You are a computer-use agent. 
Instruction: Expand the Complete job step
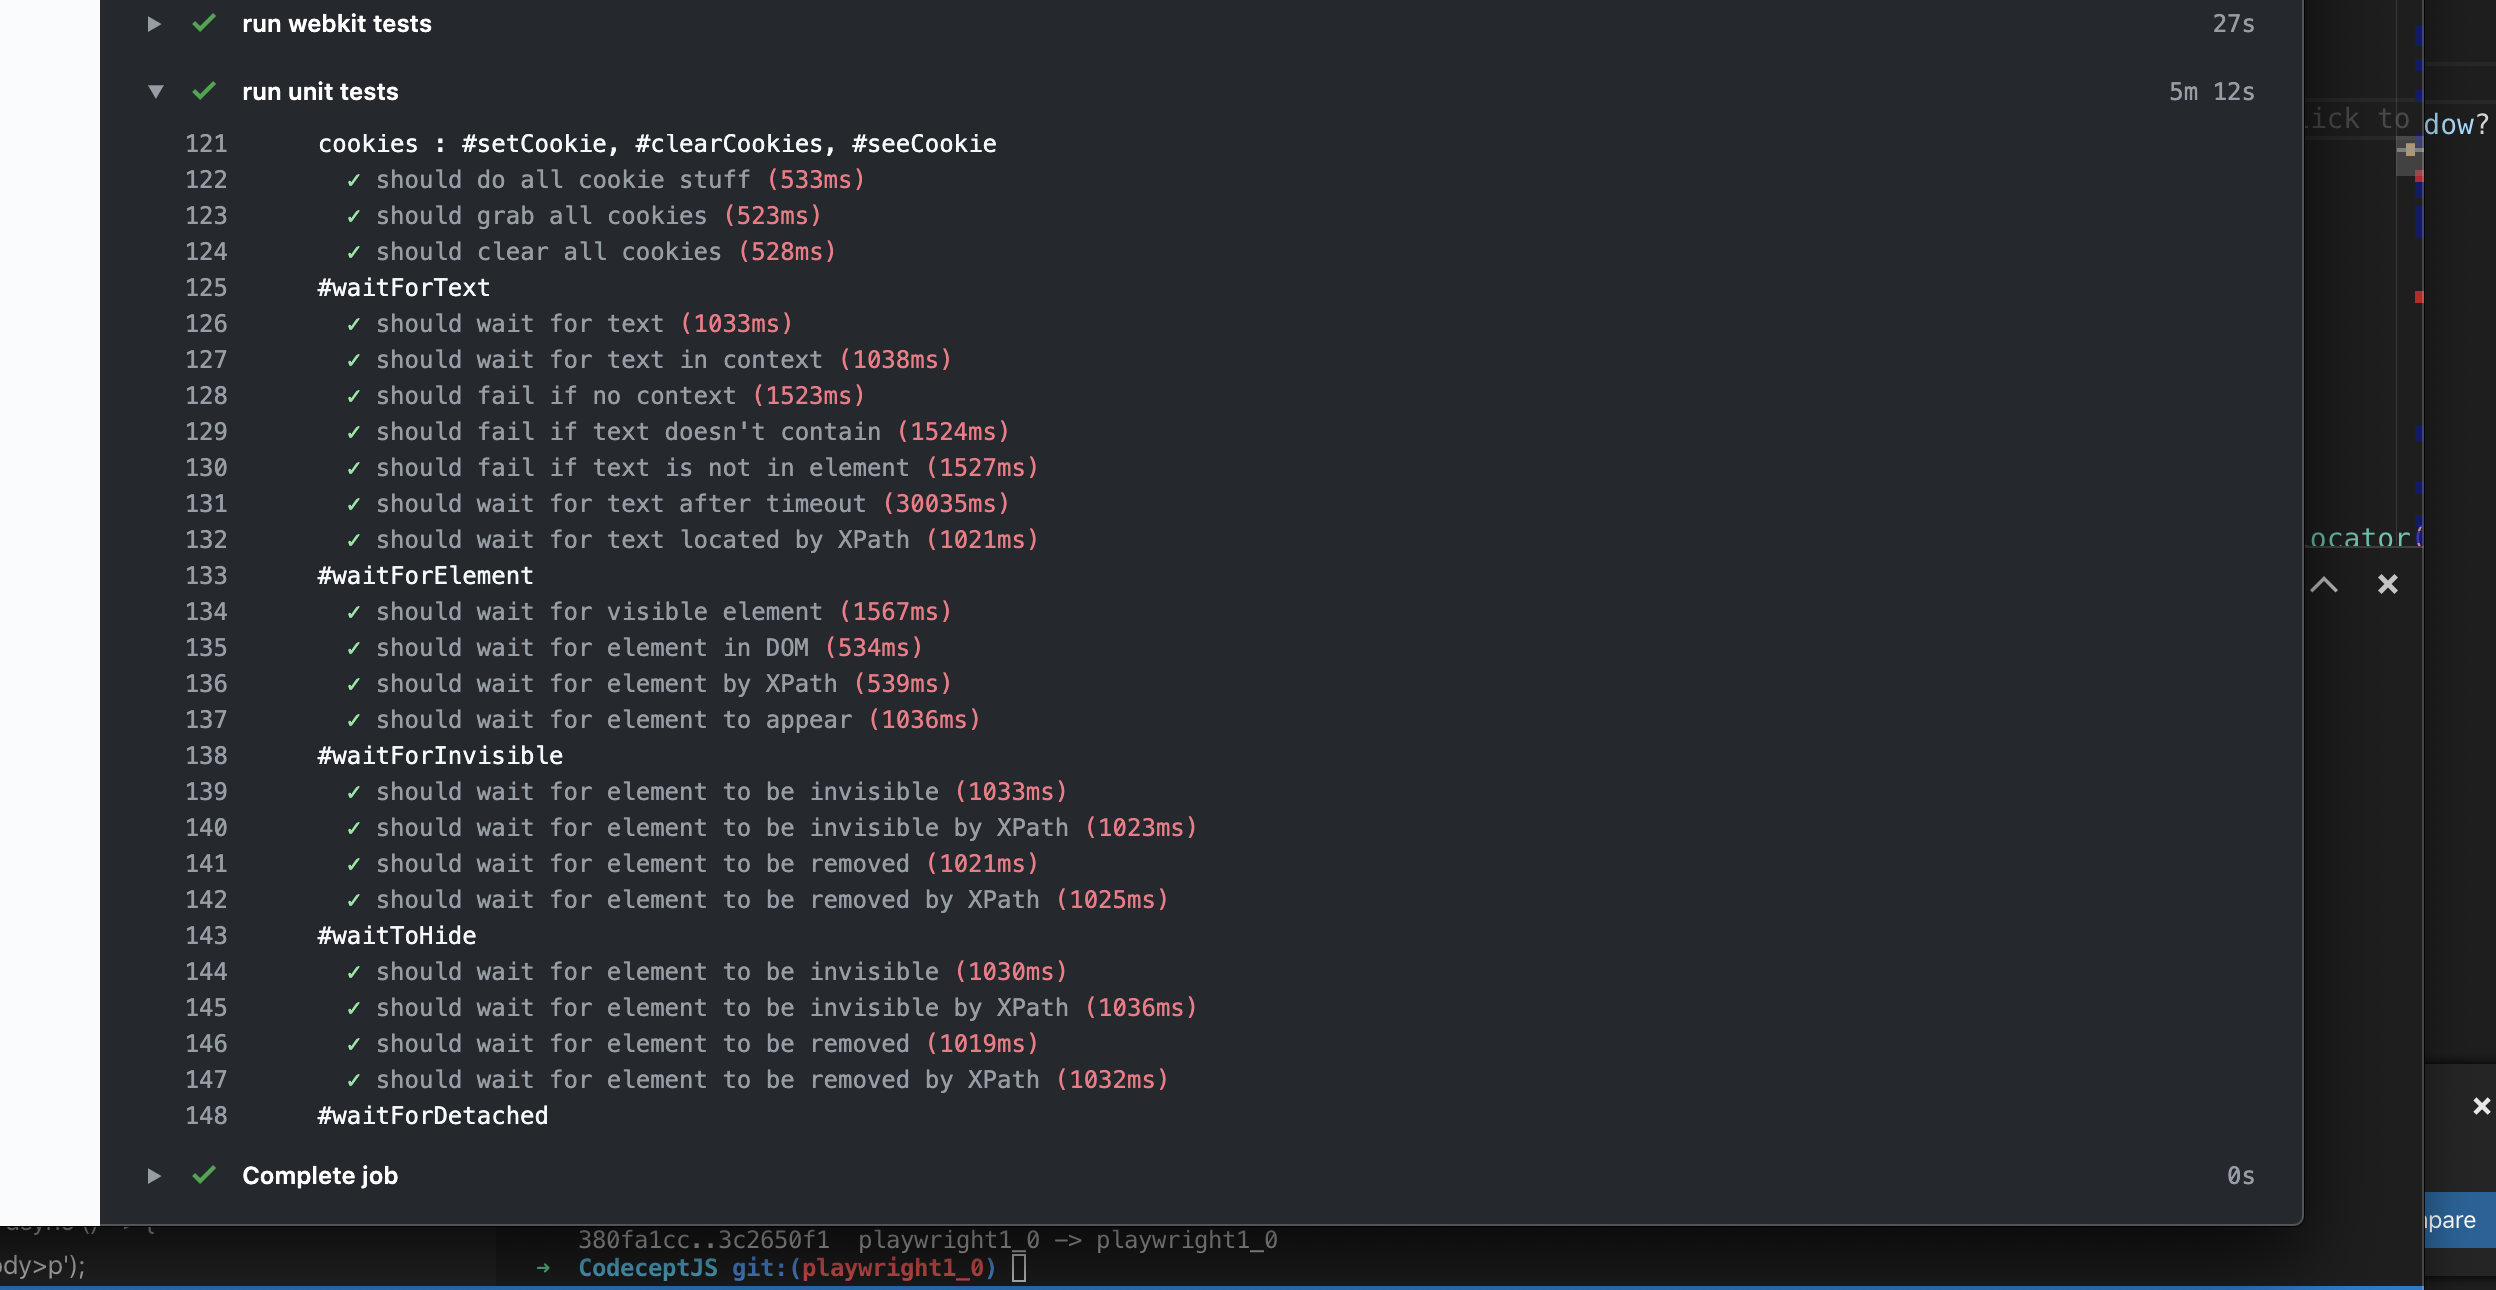coord(154,1176)
